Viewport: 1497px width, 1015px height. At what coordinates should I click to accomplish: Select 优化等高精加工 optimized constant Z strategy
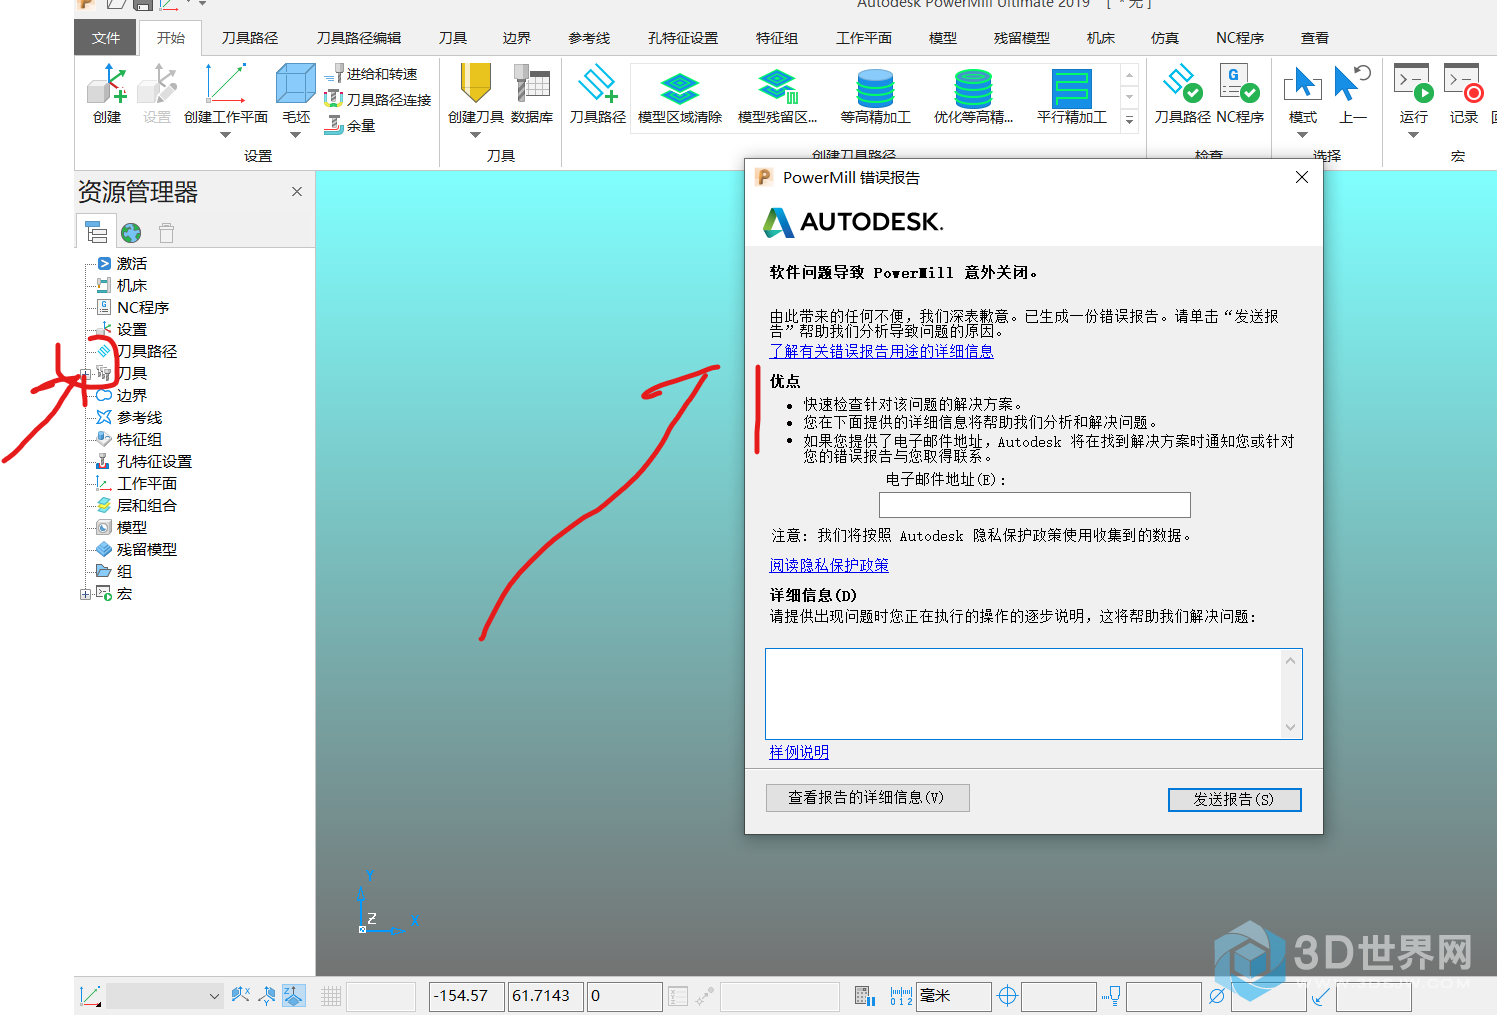click(973, 98)
